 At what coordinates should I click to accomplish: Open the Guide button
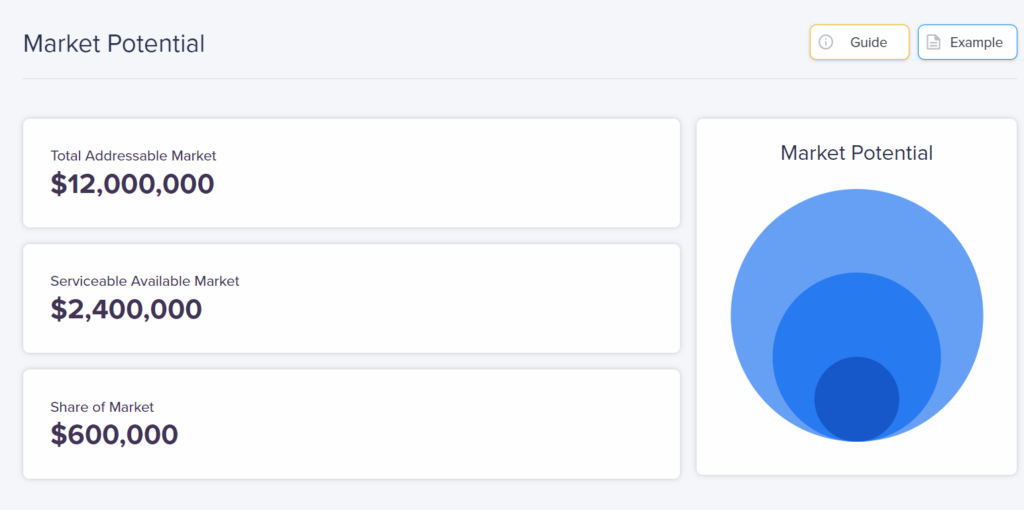(x=859, y=42)
